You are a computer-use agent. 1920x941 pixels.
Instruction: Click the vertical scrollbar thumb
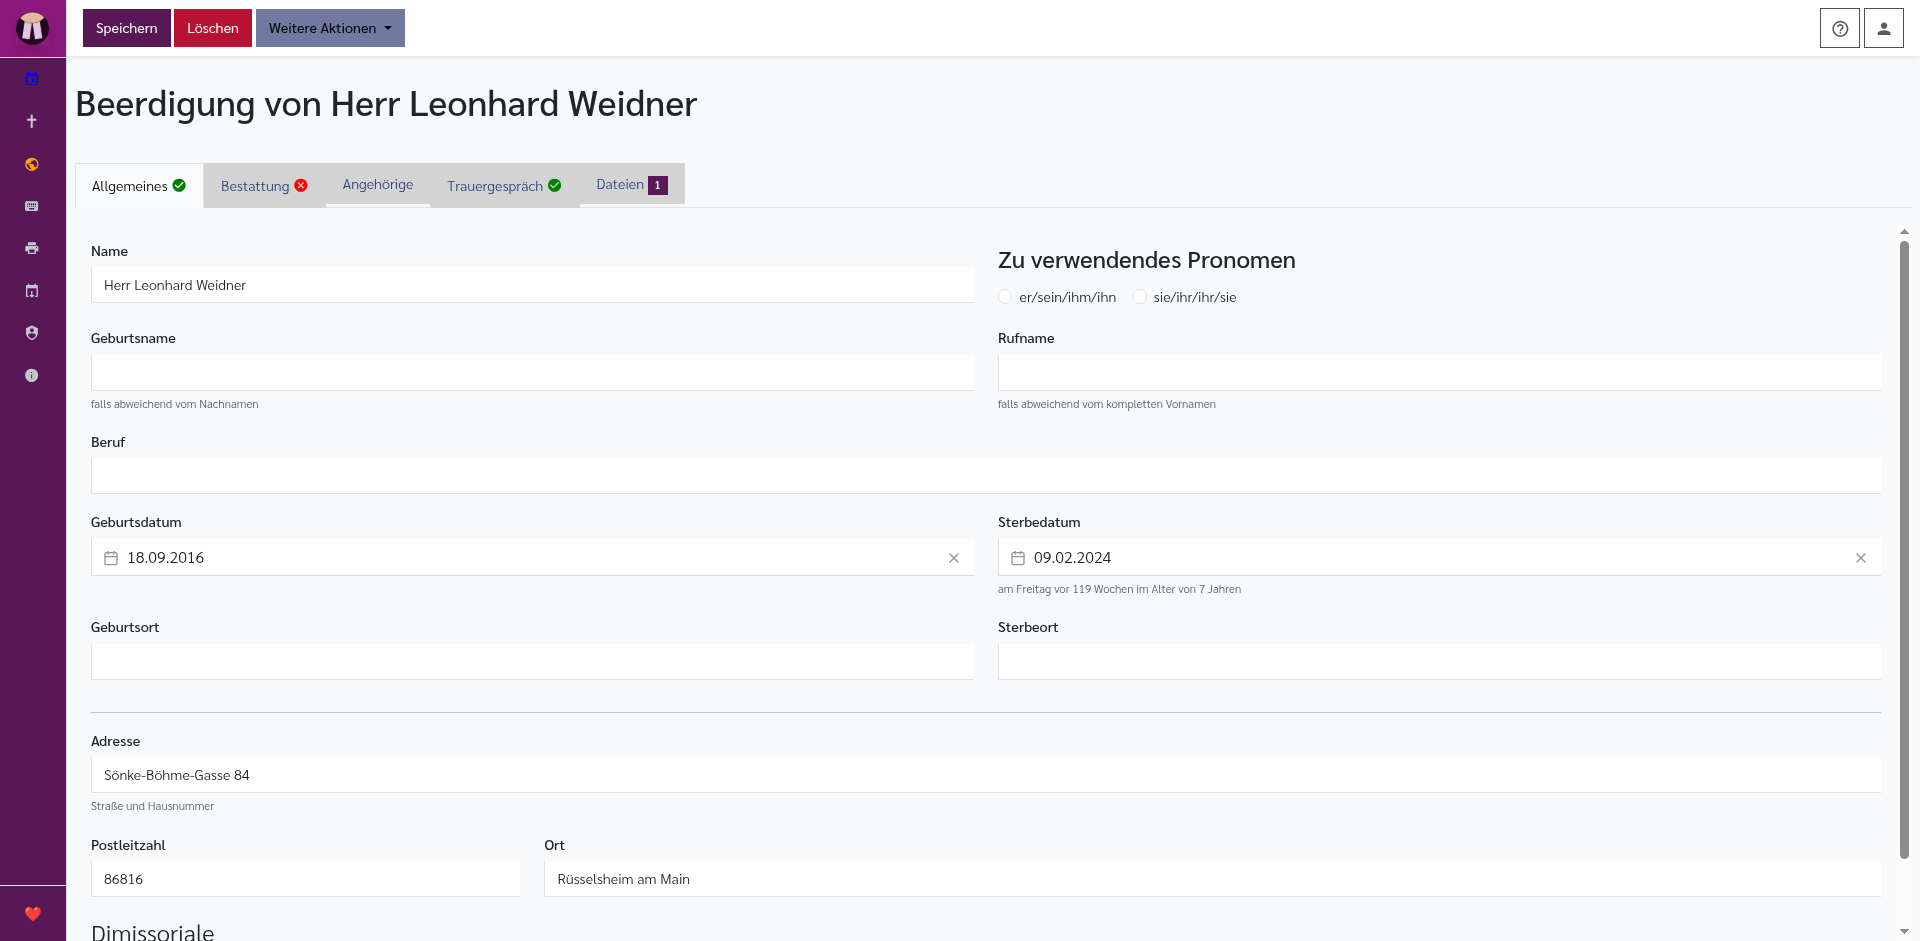pyautogui.click(x=1904, y=550)
